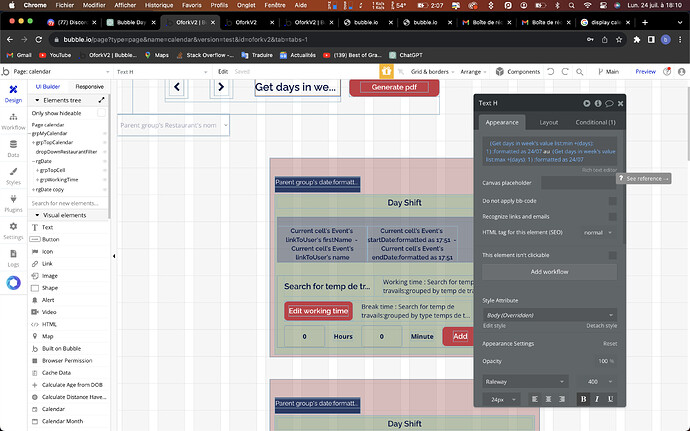Click the info icon in Text H panel

(x=598, y=103)
